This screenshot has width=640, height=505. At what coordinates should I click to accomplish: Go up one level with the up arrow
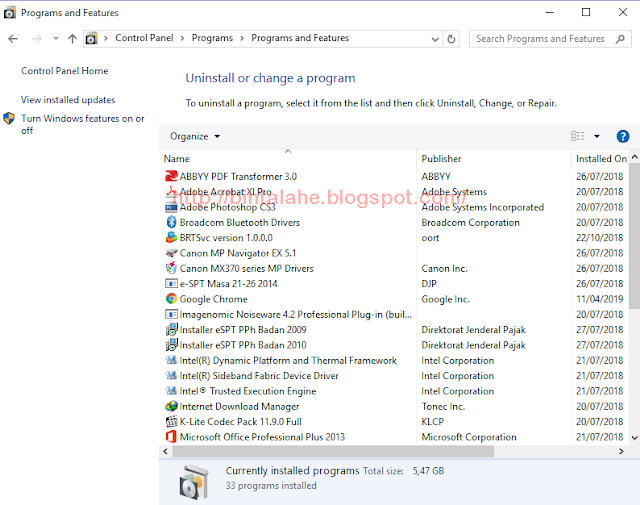pos(72,39)
